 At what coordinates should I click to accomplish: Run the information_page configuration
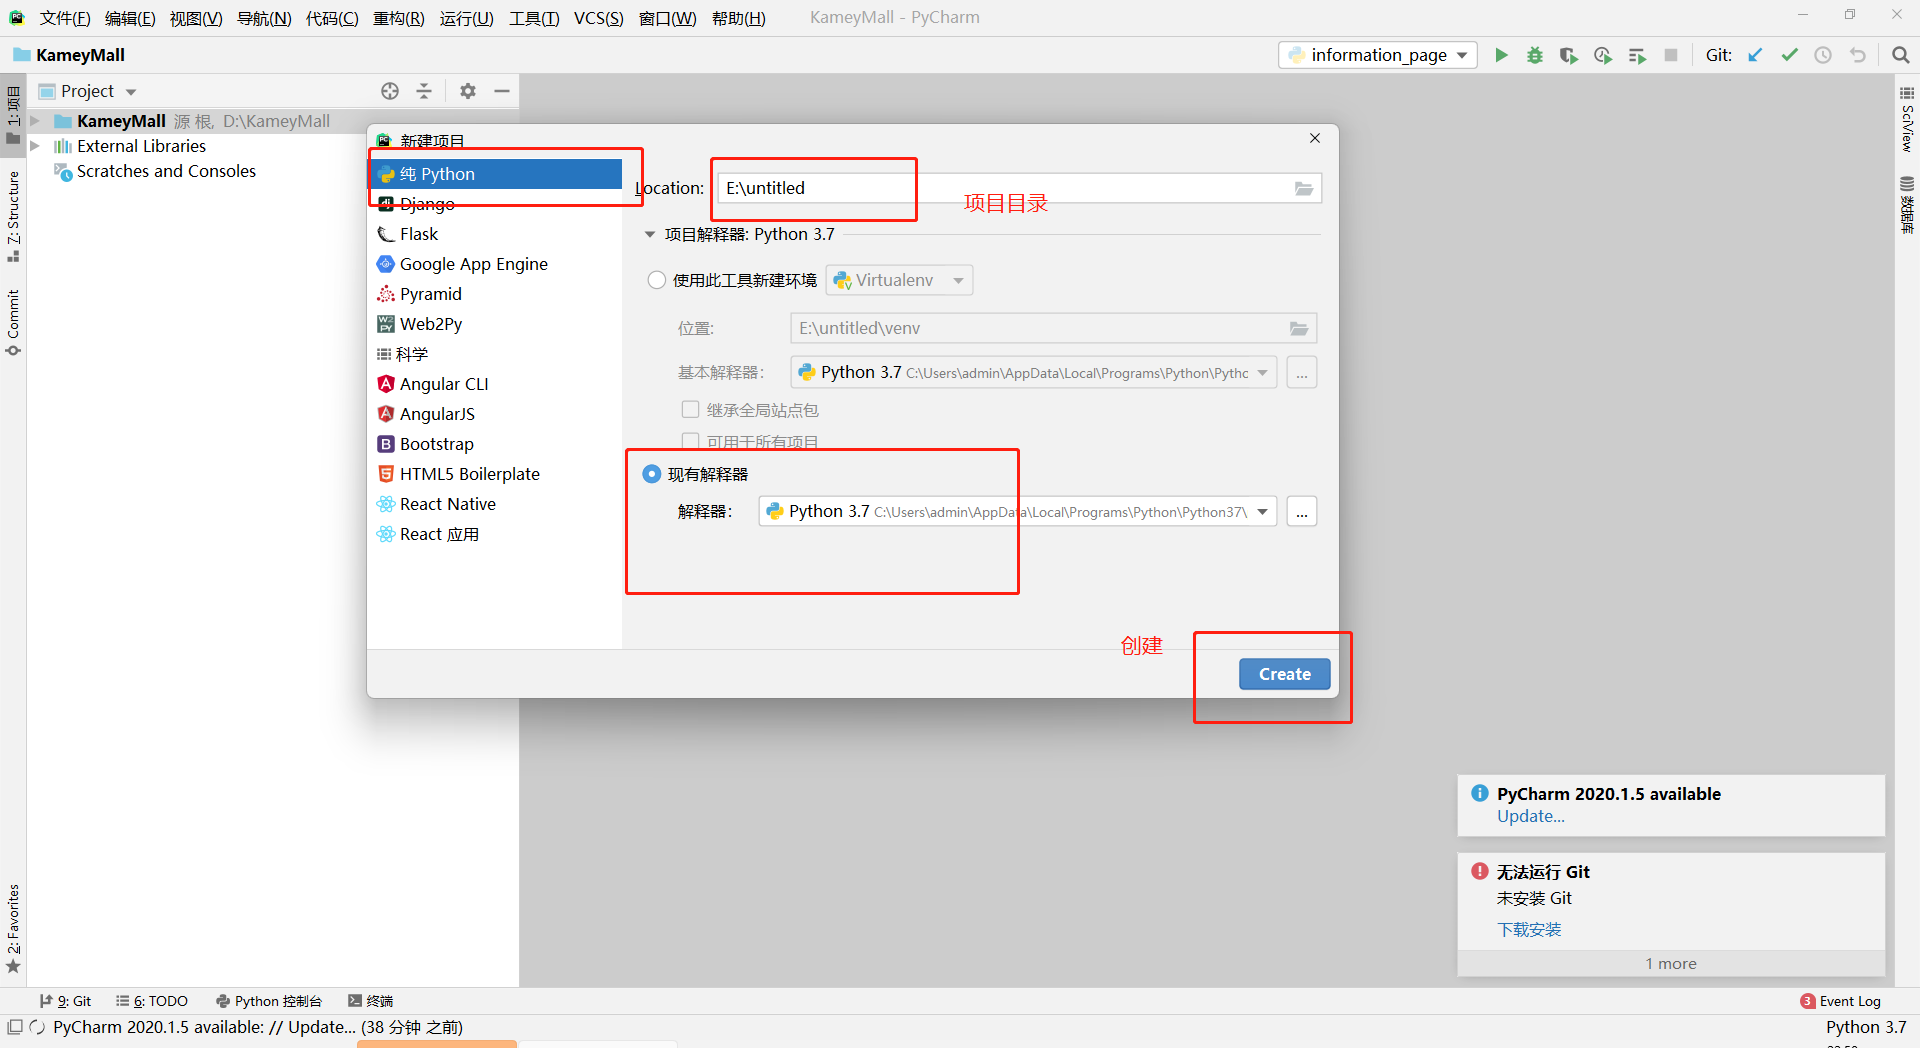(x=1501, y=55)
